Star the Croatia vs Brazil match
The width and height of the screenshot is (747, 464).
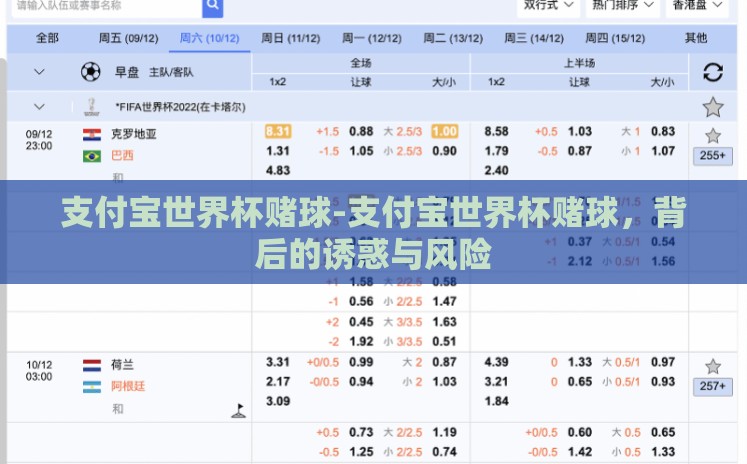pos(713,136)
